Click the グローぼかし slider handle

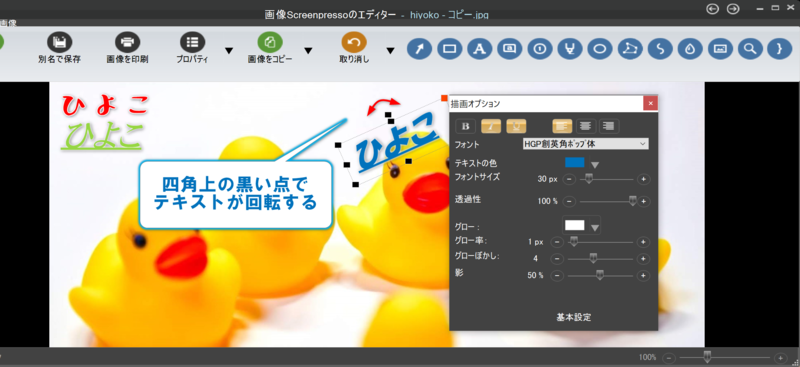[593, 258]
